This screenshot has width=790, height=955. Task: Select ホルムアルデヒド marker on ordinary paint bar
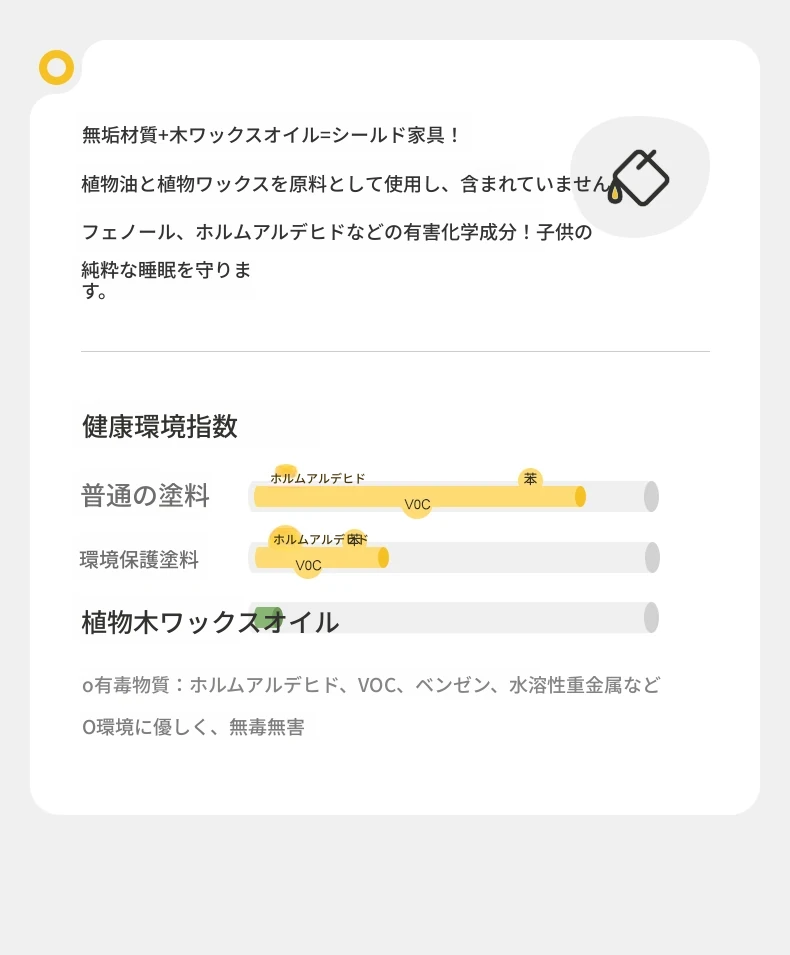(317, 478)
